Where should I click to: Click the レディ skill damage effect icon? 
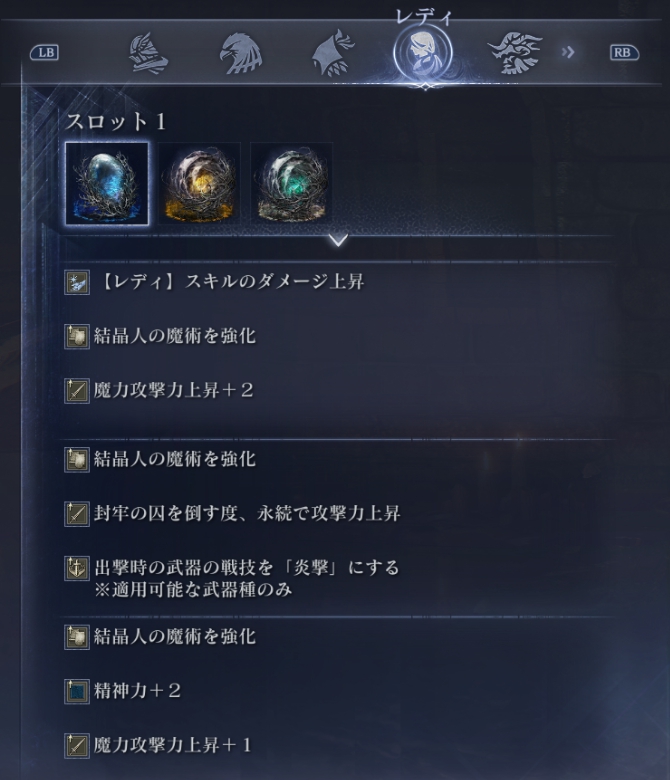coord(77,283)
